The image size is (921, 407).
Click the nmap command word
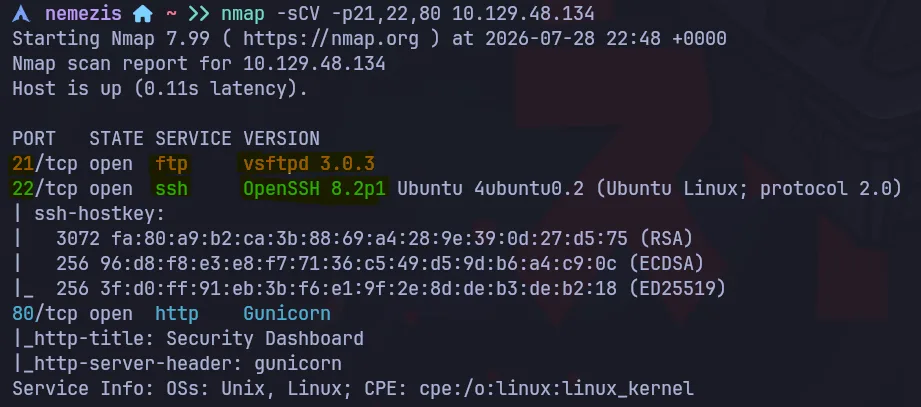point(243,13)
